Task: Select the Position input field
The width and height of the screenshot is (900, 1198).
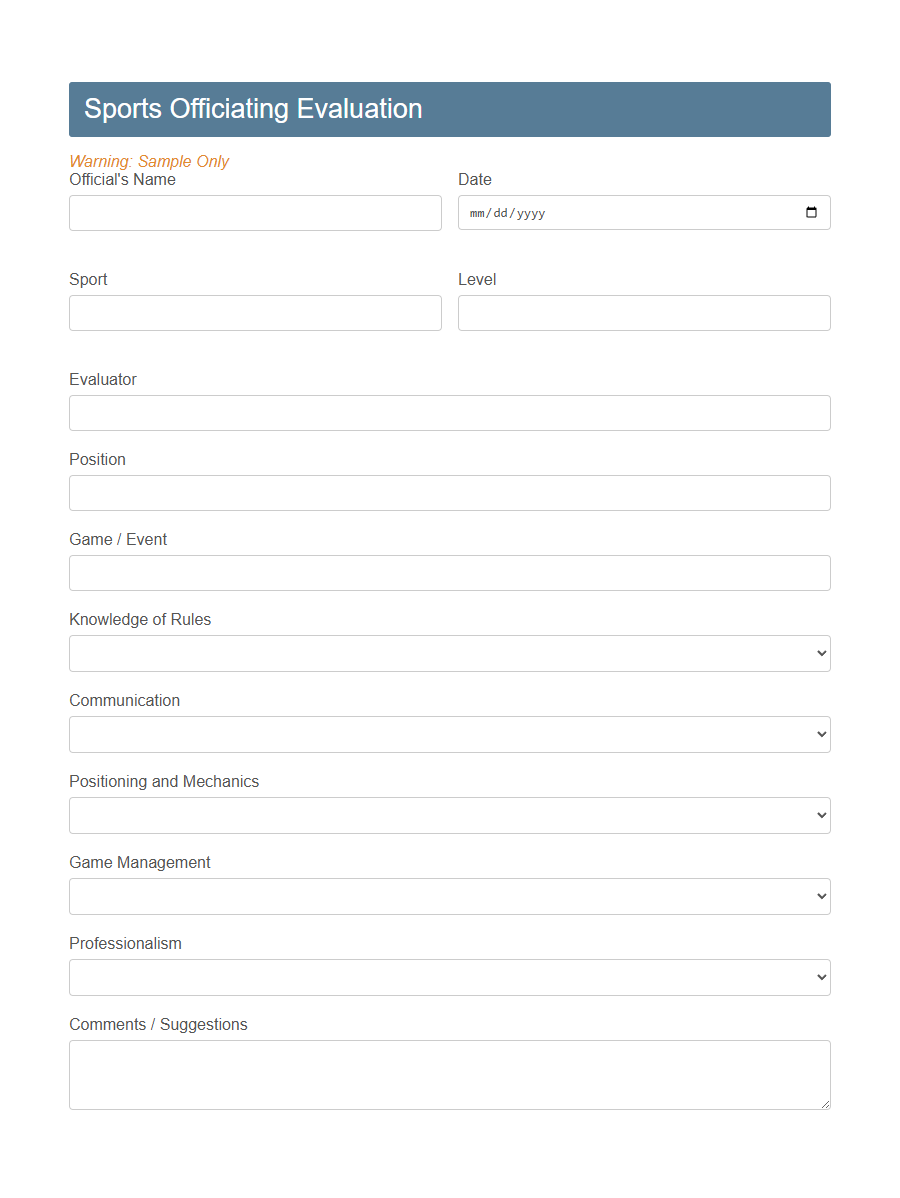Action: click(449, 492)
